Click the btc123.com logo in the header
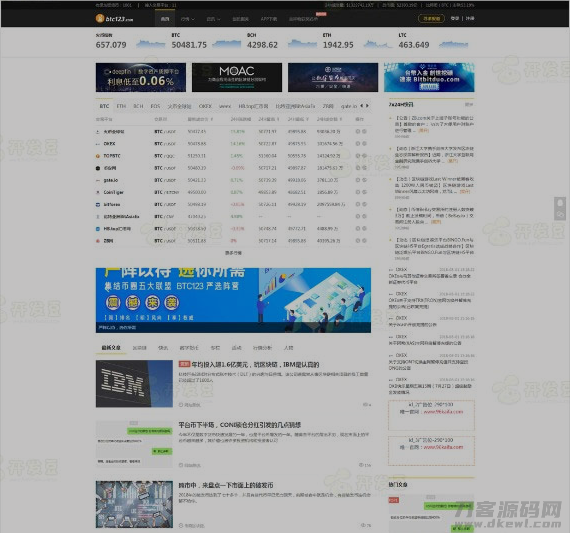Screen dimensions: 570x533 click(115, 18)
